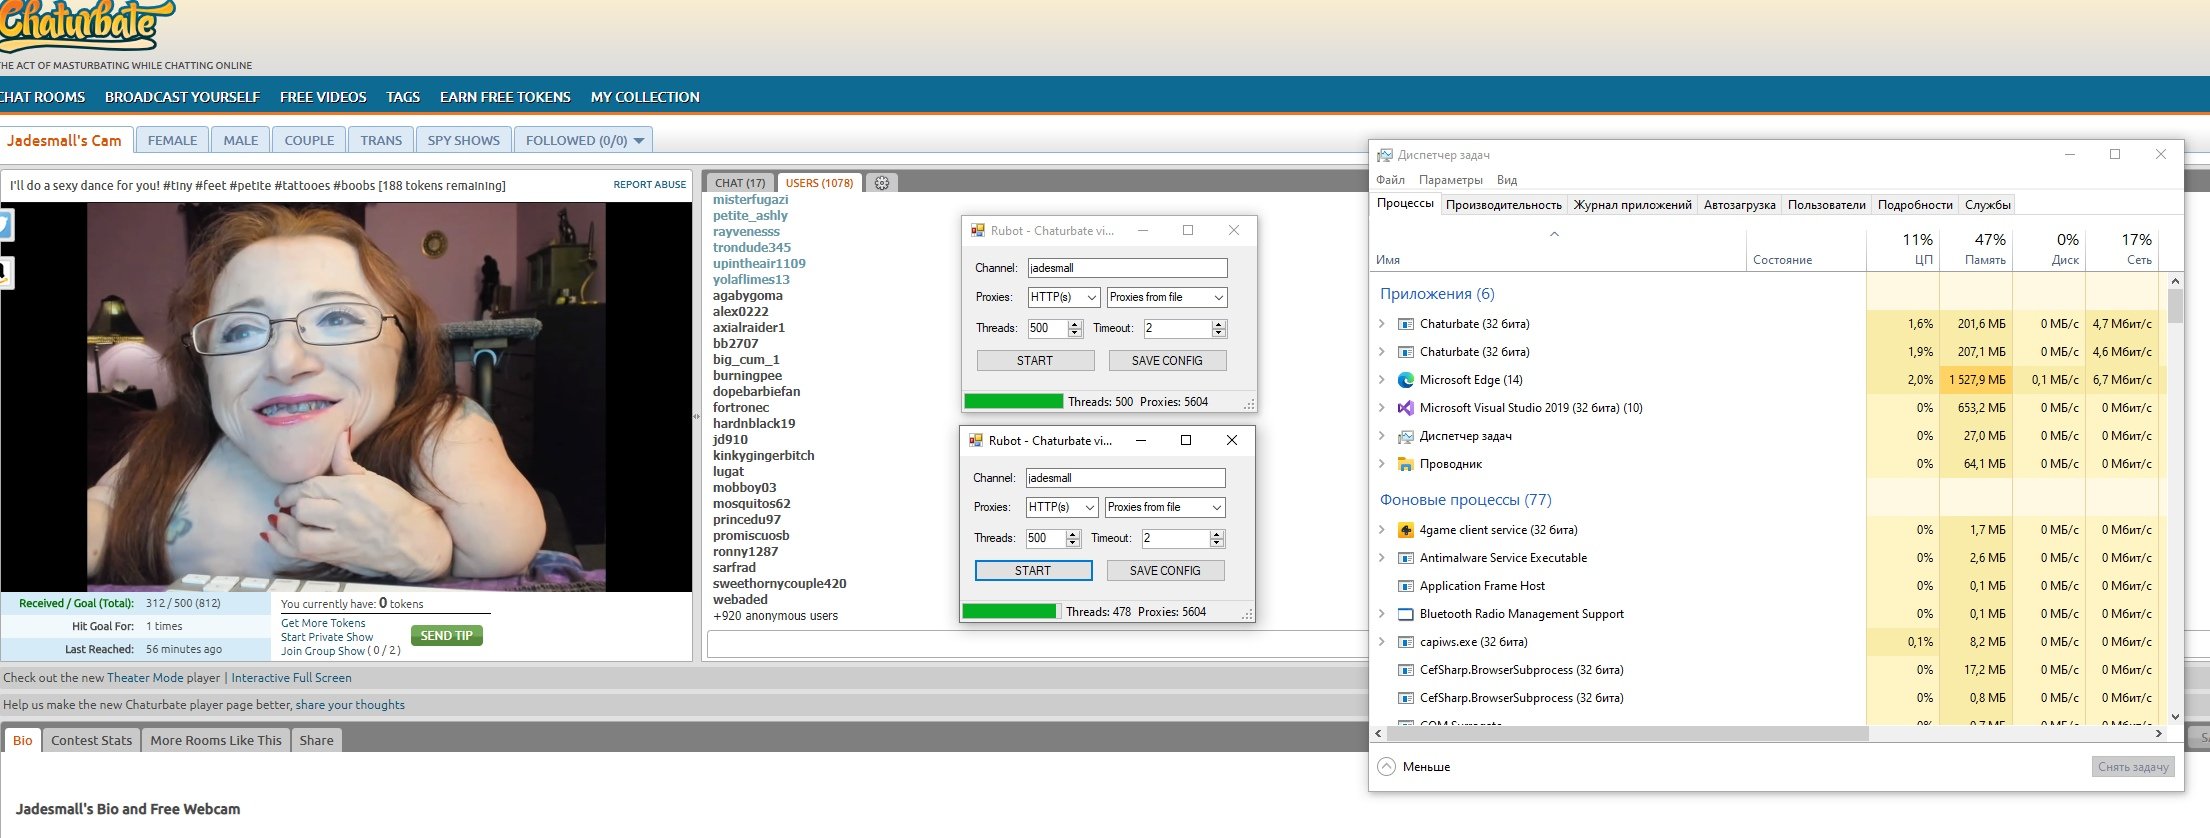The width and height of the screenshot is (2210, 838).
Task: Click the Microsoft Edge icon in process list
Action: (1405, 380)
